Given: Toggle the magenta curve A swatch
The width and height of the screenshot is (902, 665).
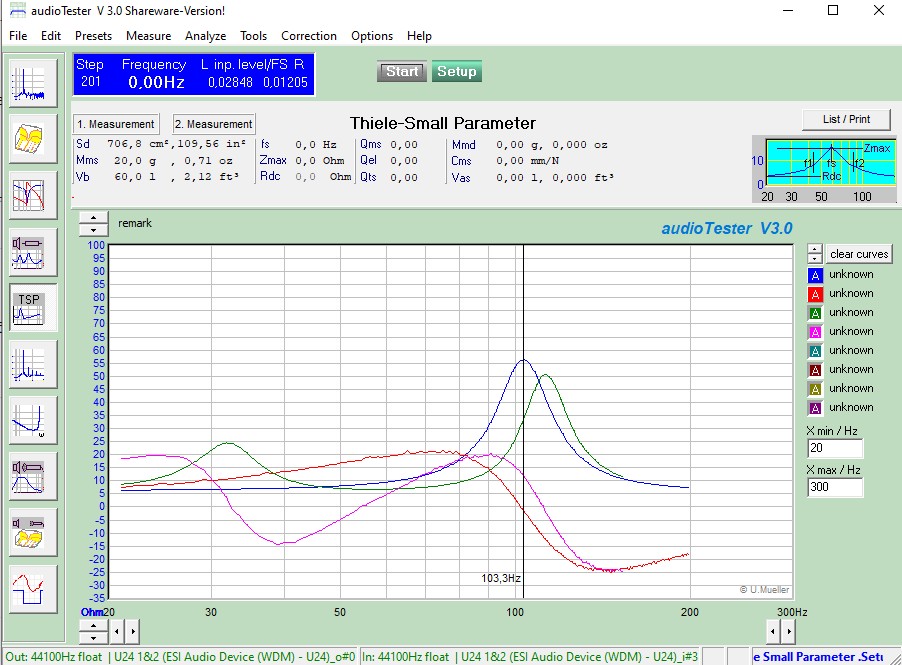Looking at the screenshot, I should pyautogui.click(x=815, y=332).
